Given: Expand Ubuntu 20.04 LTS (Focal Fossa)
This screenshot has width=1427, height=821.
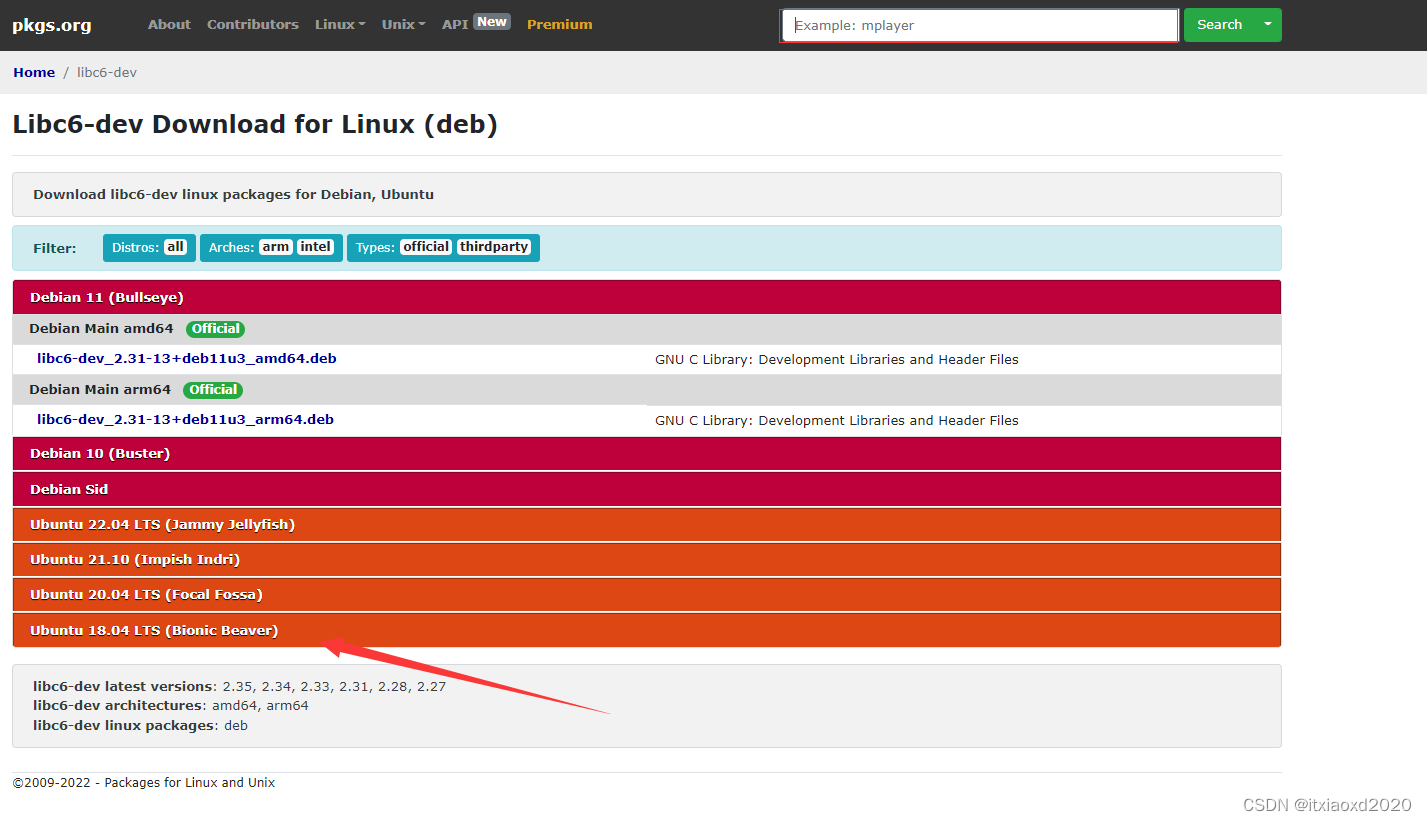Looking at the screenshot, I should coord(647,594).
